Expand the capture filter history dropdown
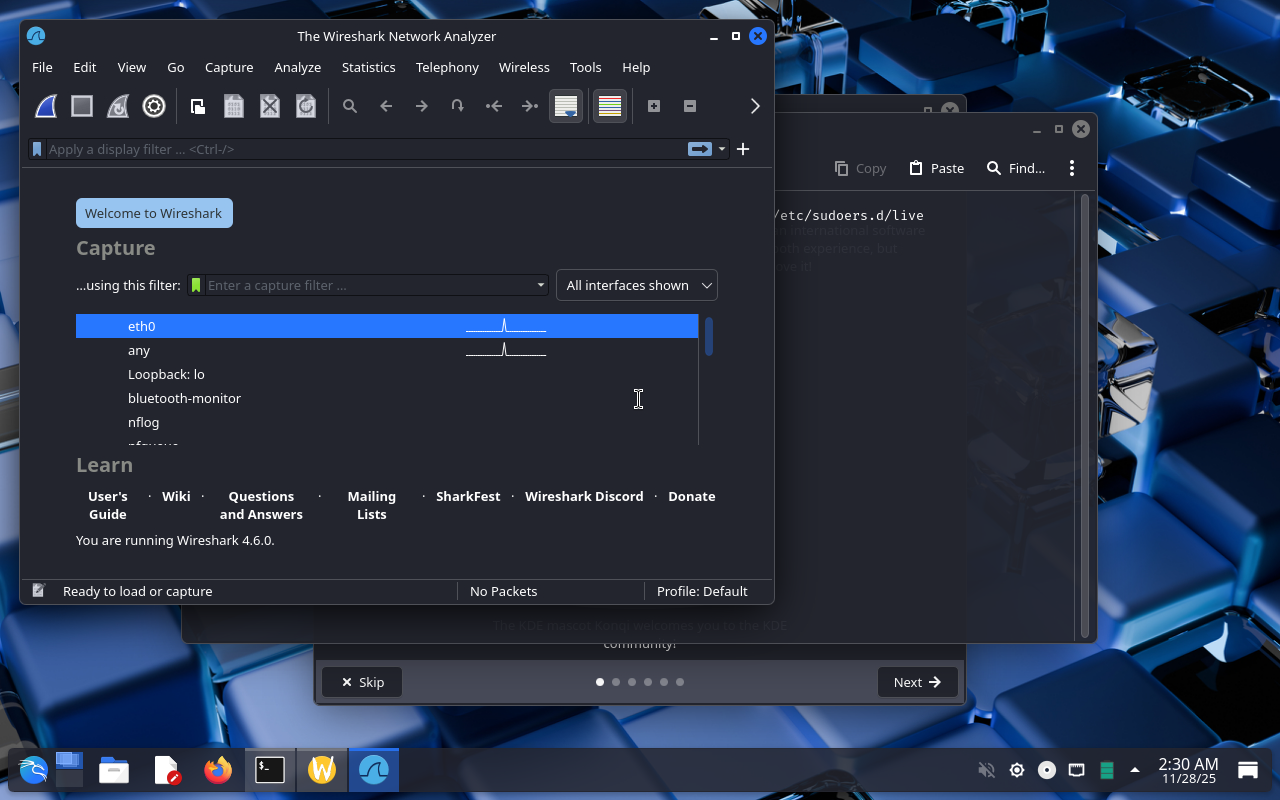1280x800 pixels. coord(540,285)
